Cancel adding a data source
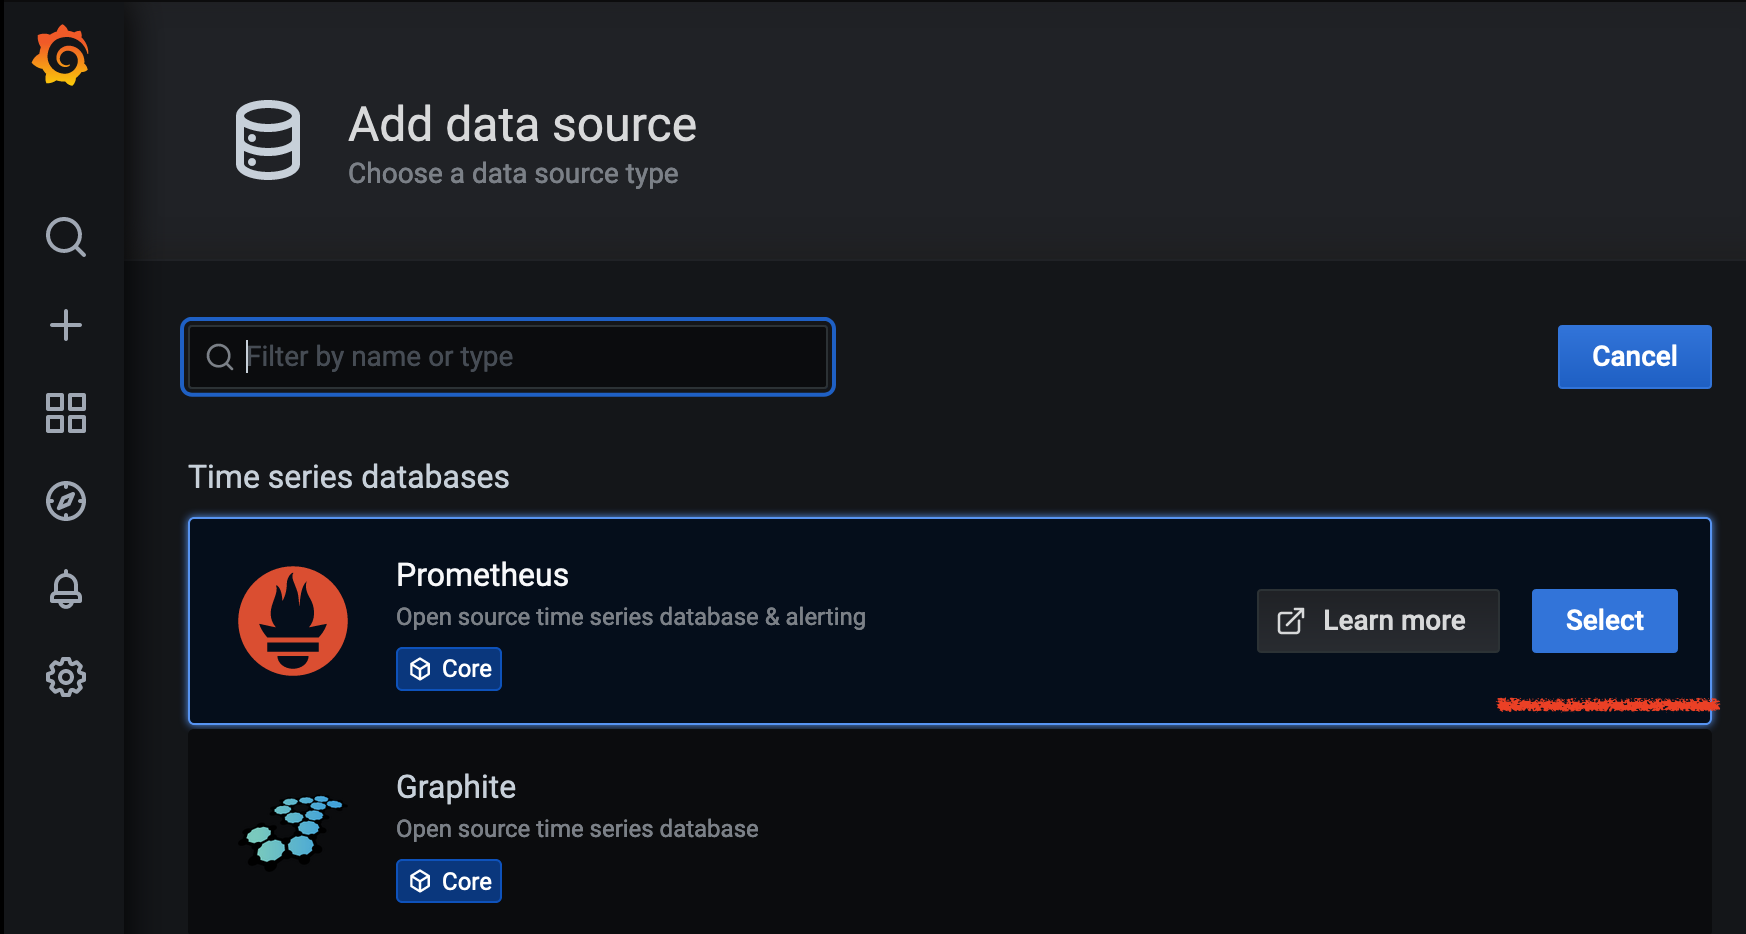The height and width of the screenshot is (934, 1746). click(1635, 357)
